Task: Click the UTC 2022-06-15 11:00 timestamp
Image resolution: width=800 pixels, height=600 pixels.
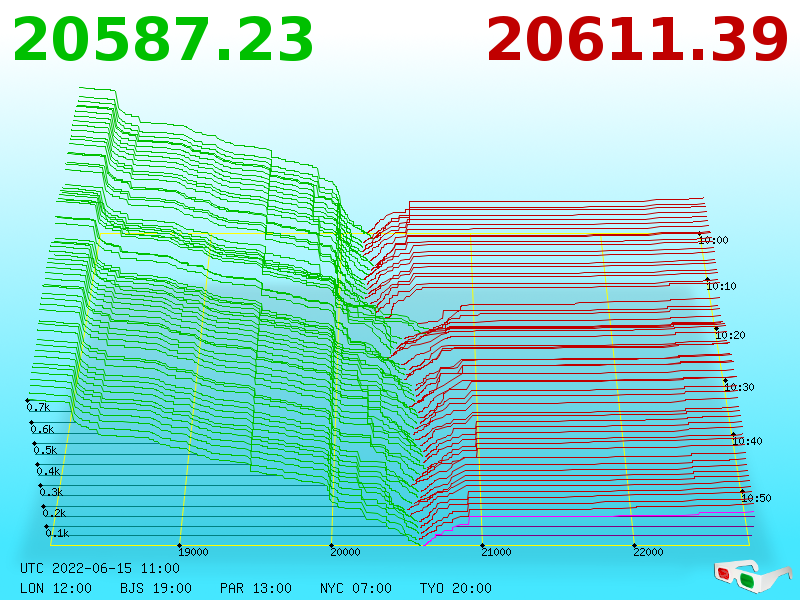Action: point(100,568)
